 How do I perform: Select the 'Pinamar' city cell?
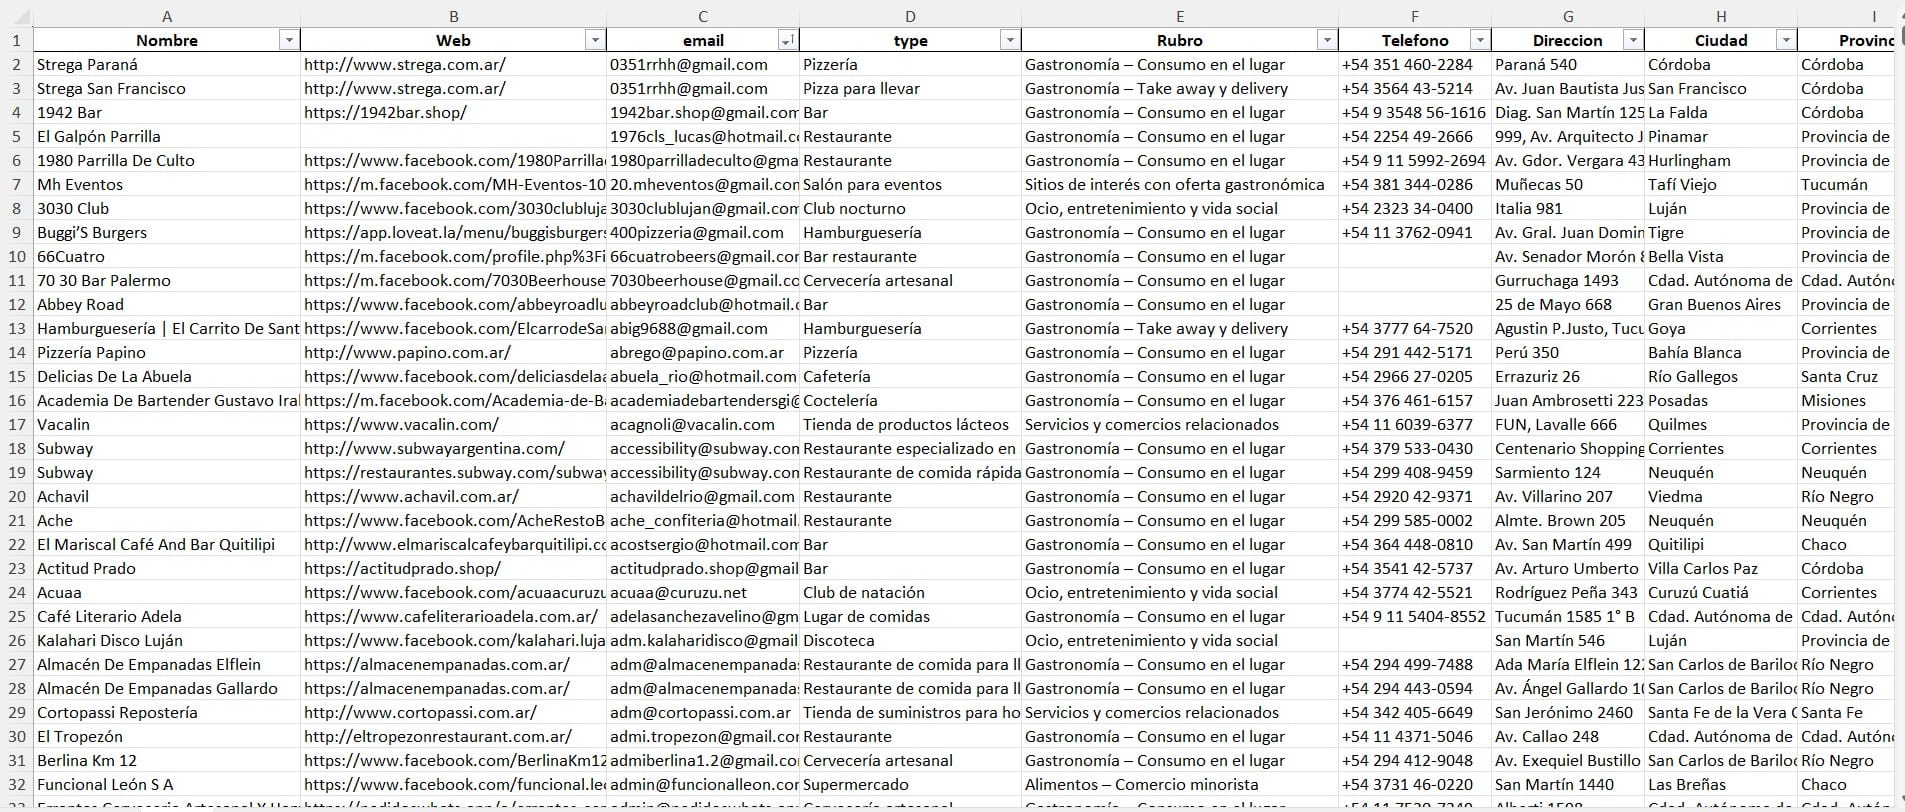pos(1721,136)
